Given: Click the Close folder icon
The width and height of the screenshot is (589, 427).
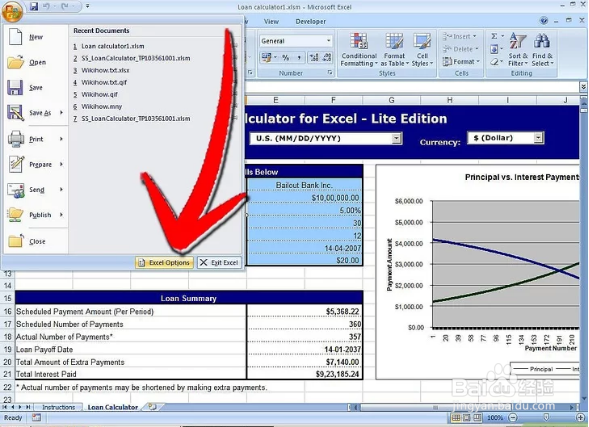Looking at the screenshot, I should 16,241.
